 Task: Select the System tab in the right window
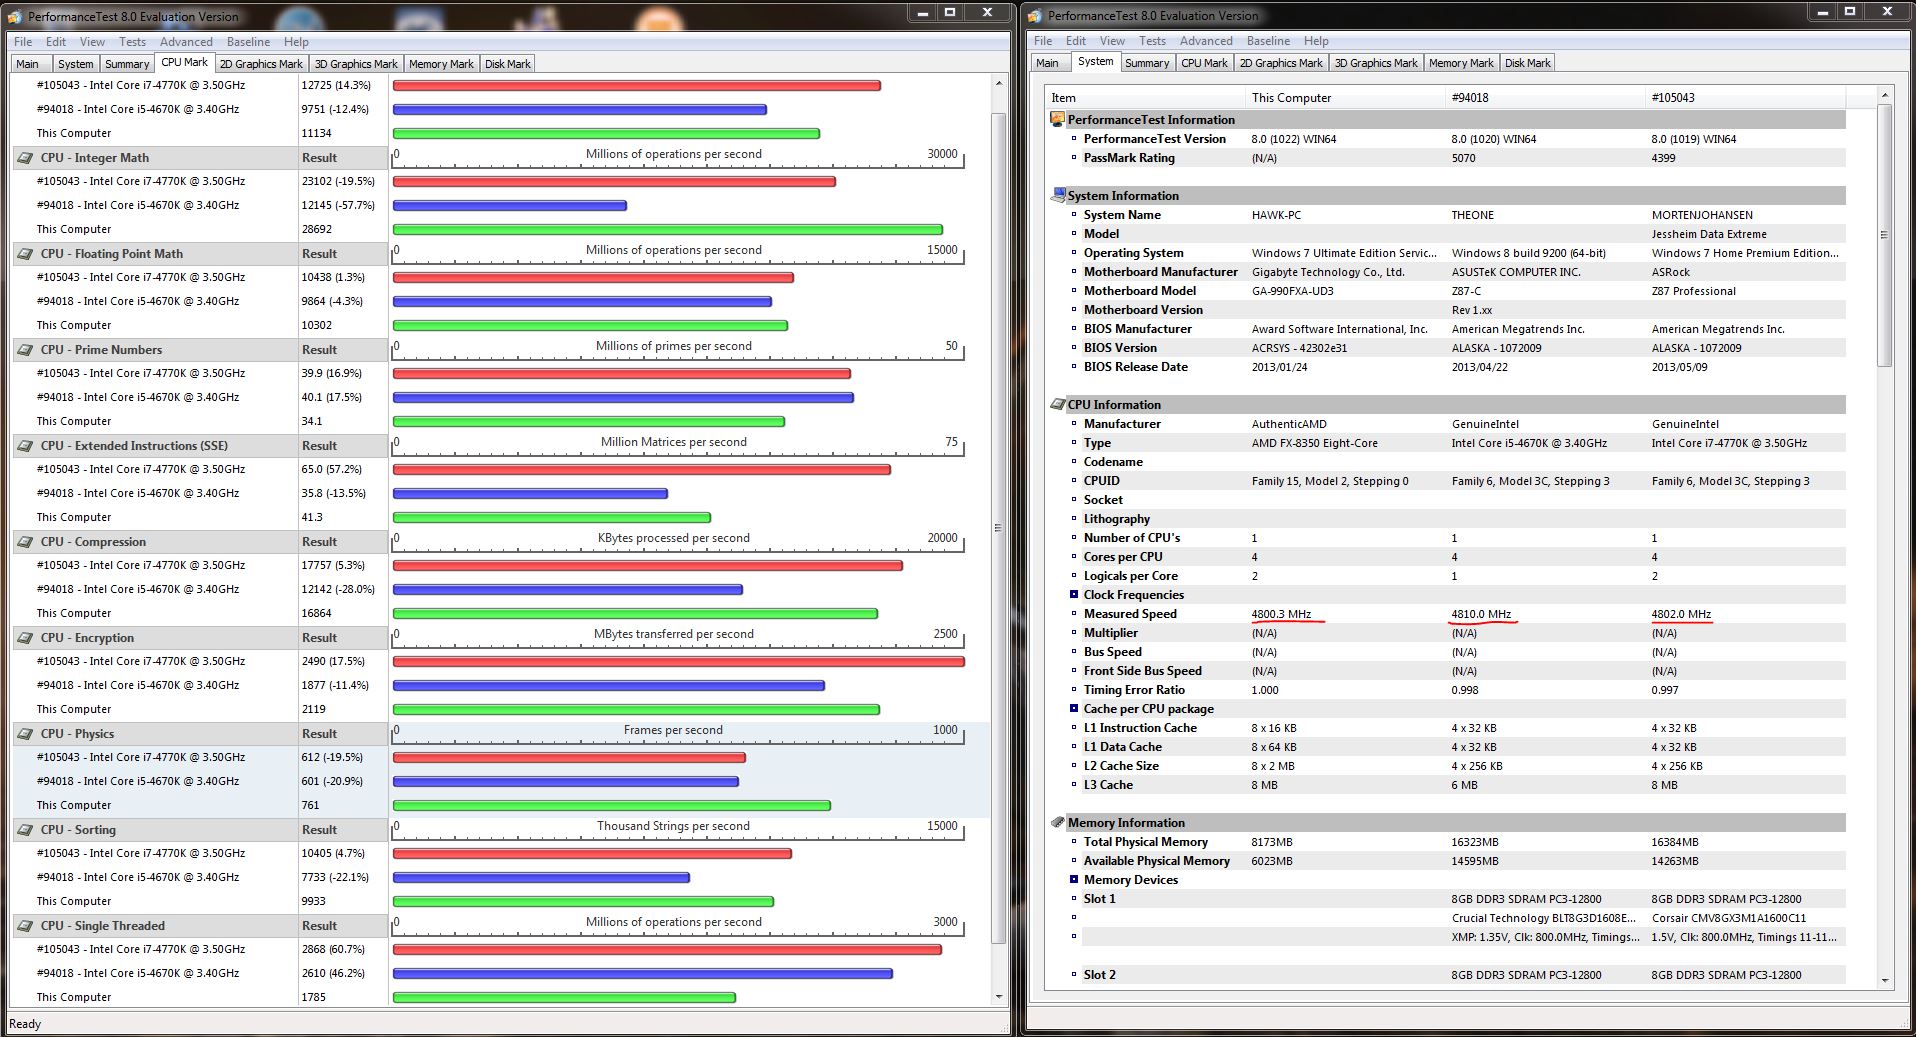point(1095,61)
